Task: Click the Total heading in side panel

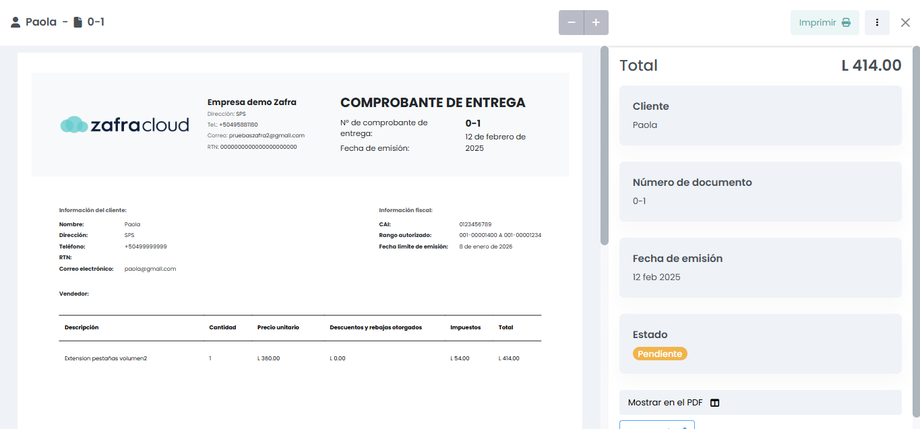Action: [x=638, y=66]
